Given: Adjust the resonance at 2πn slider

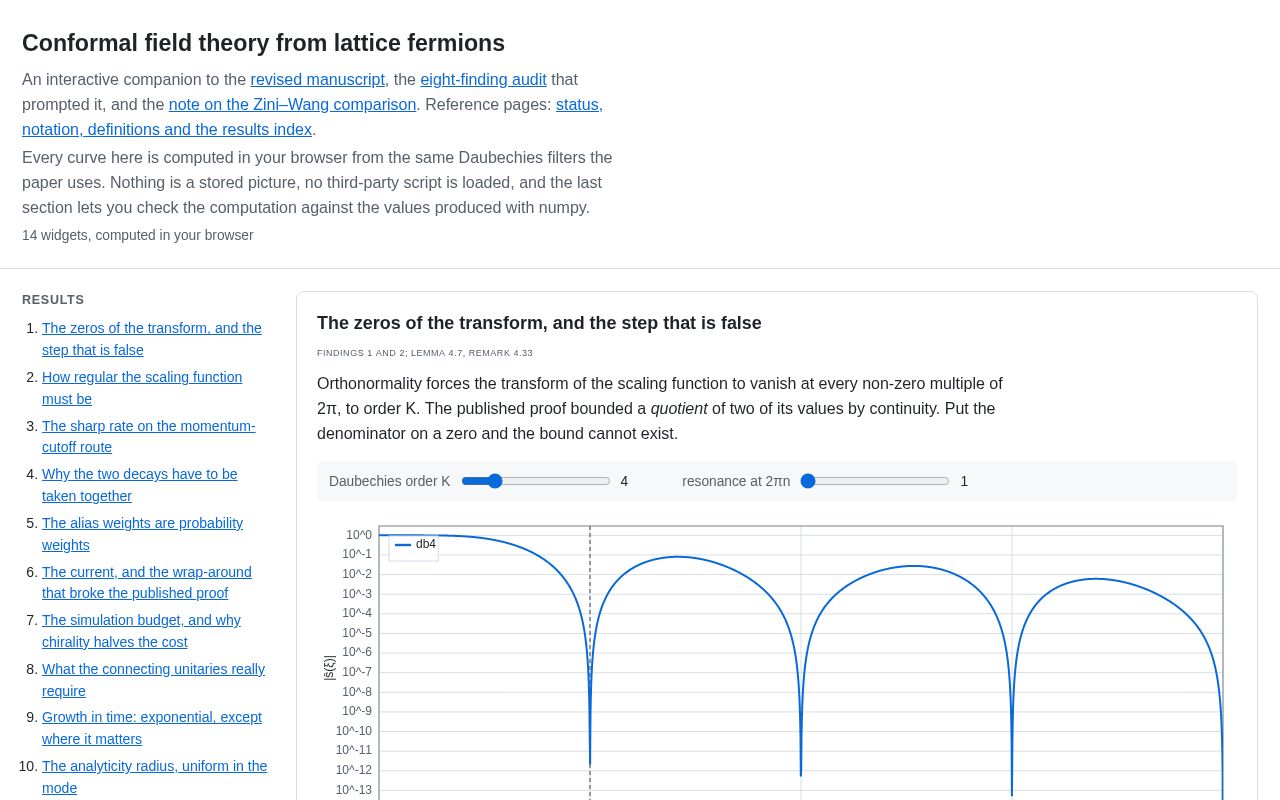Looking at the screenshot, I should (x=875, y=481).
